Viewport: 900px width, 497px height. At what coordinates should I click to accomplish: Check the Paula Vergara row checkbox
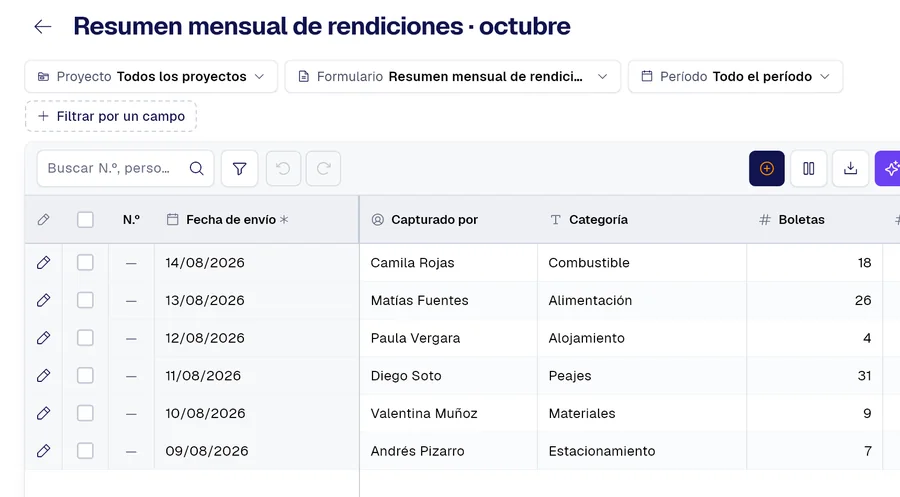pyautogui.click(x=86, y=338)
